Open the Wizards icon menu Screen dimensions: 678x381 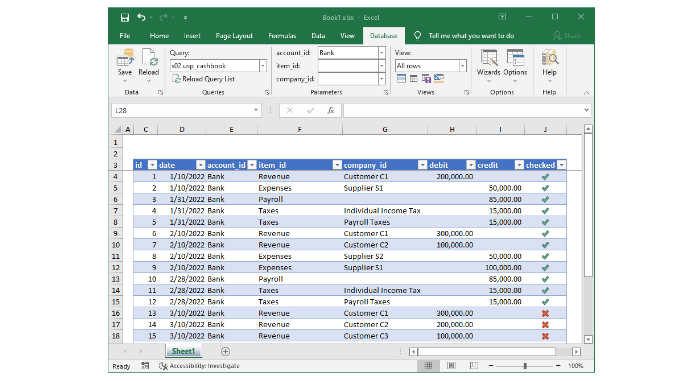coord(489,64)
